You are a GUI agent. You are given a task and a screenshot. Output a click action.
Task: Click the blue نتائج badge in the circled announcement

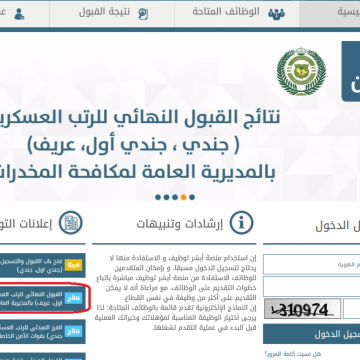pyautogui.click(x=73, y=298)
